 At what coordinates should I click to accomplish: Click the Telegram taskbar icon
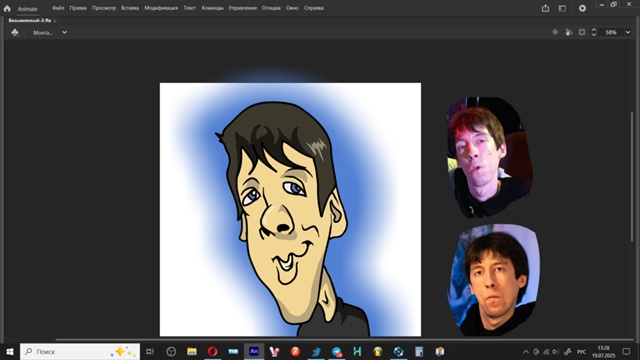(337, 351)
